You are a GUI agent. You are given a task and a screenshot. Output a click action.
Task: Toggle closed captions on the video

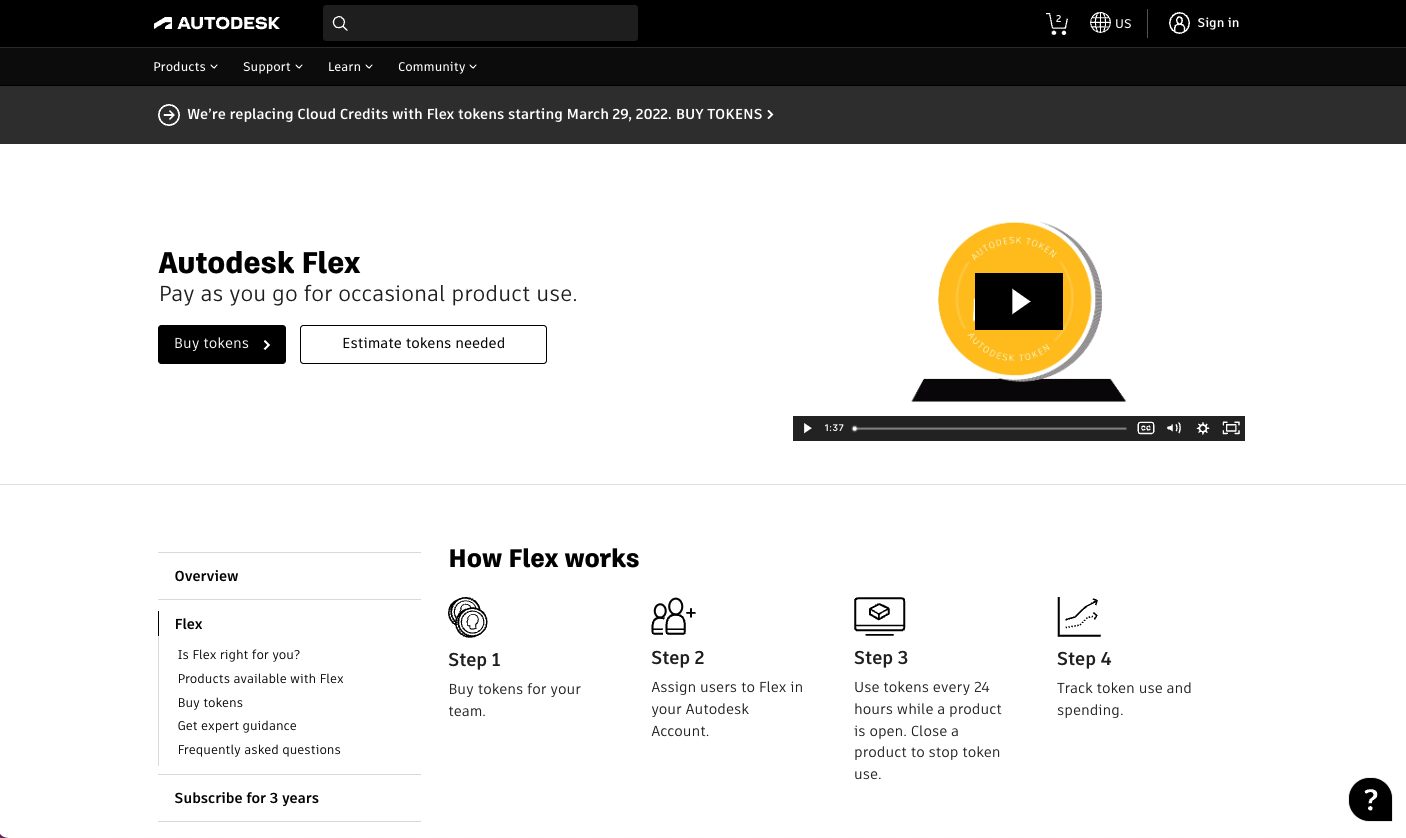pos(1146,428)
